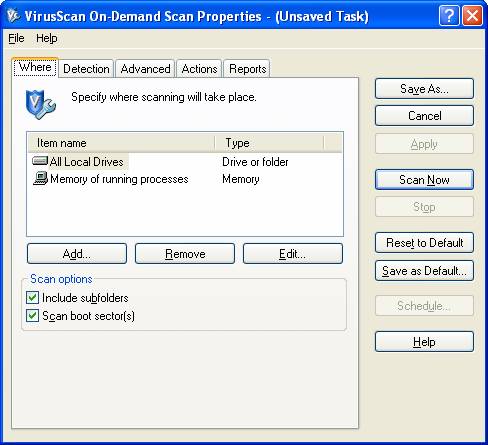
Task: Switch to the Detection tab
Action: pos(86,69)
